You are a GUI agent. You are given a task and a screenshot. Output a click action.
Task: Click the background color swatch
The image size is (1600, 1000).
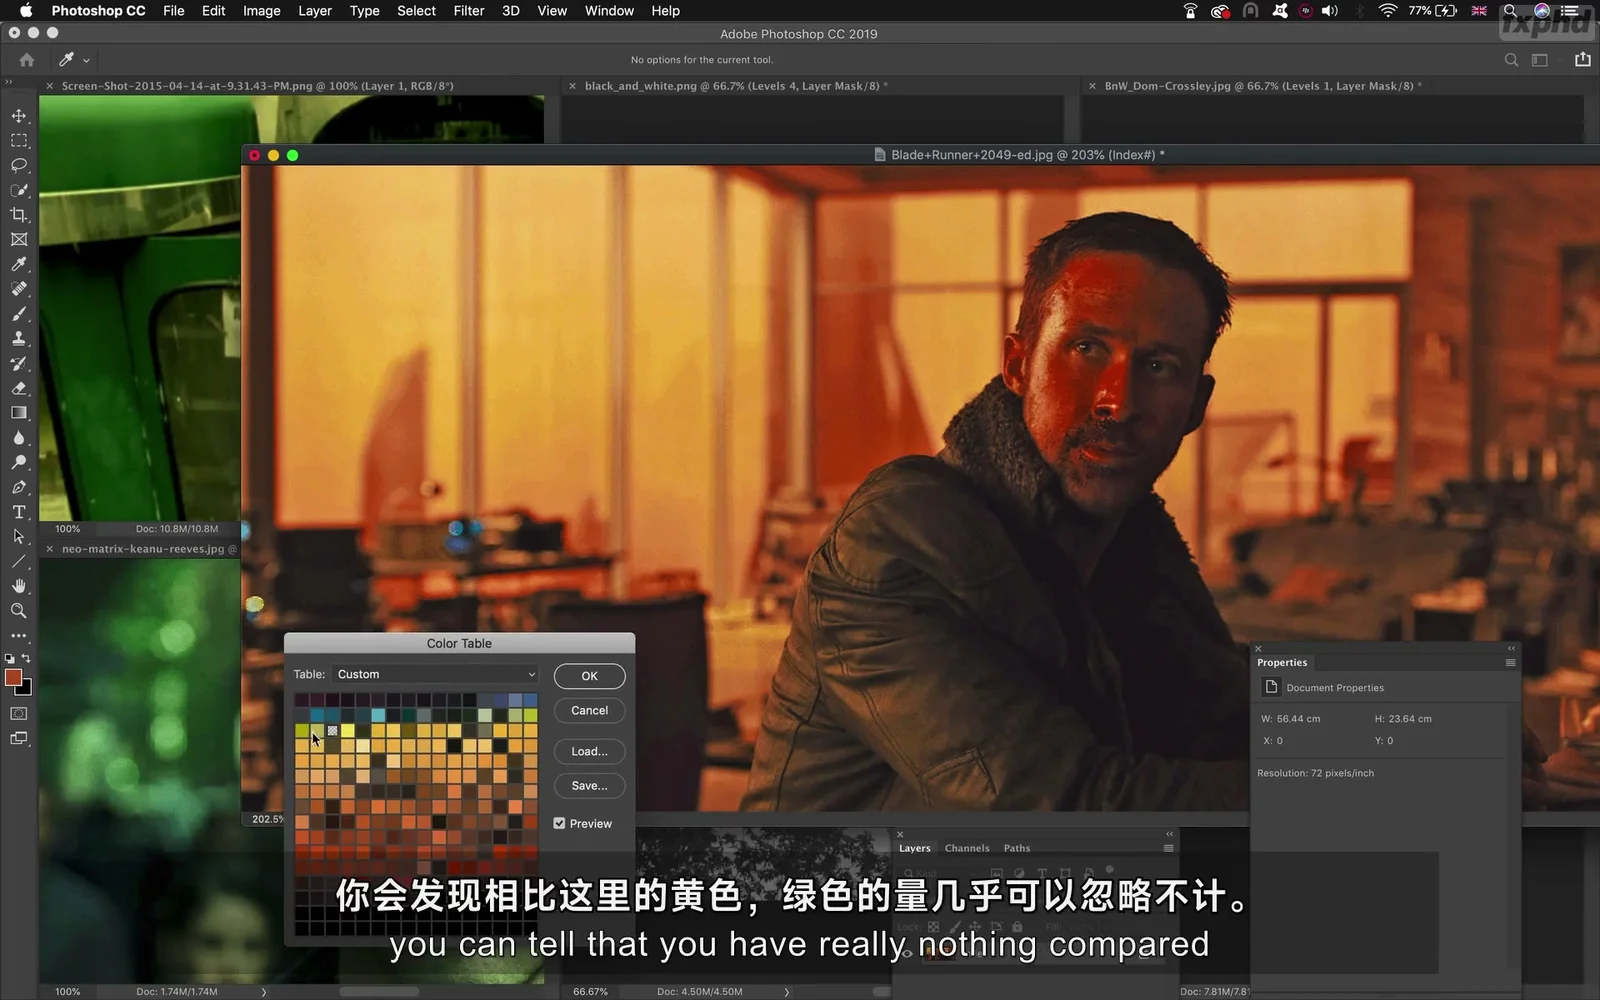[x=25, y=689]
